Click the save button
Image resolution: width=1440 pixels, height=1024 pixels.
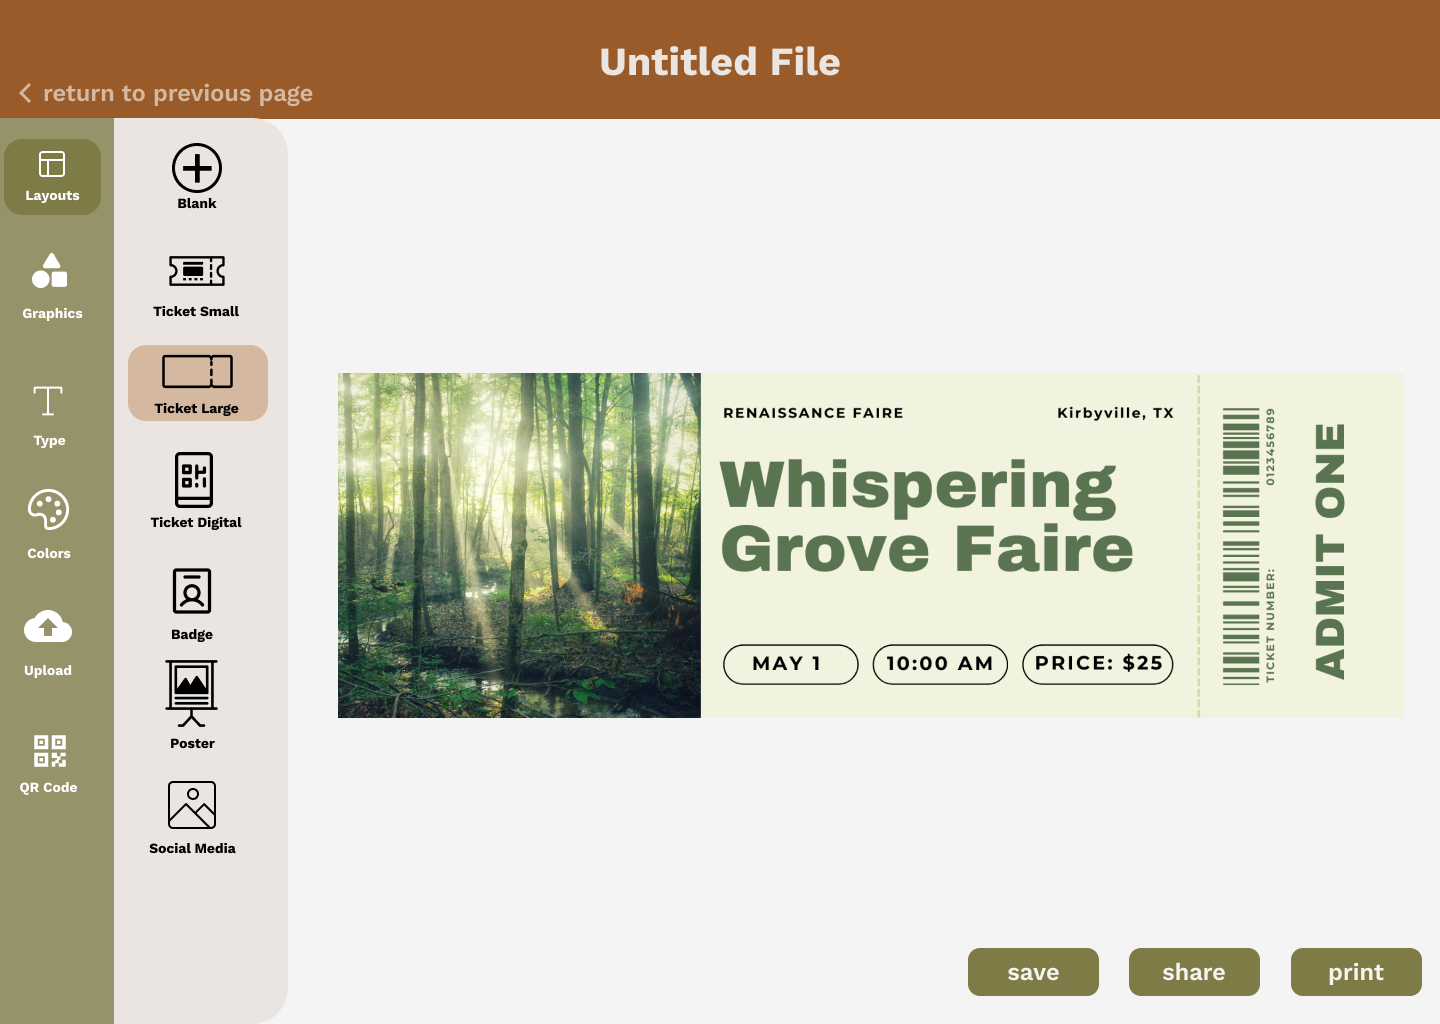pyautogui.click(x=1033, y=972)
